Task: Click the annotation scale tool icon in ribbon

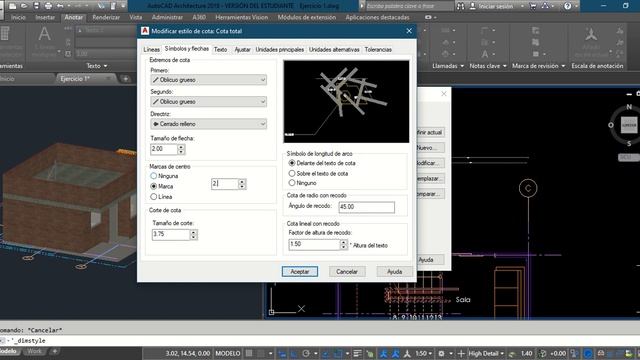Action: tap(590, 33)
